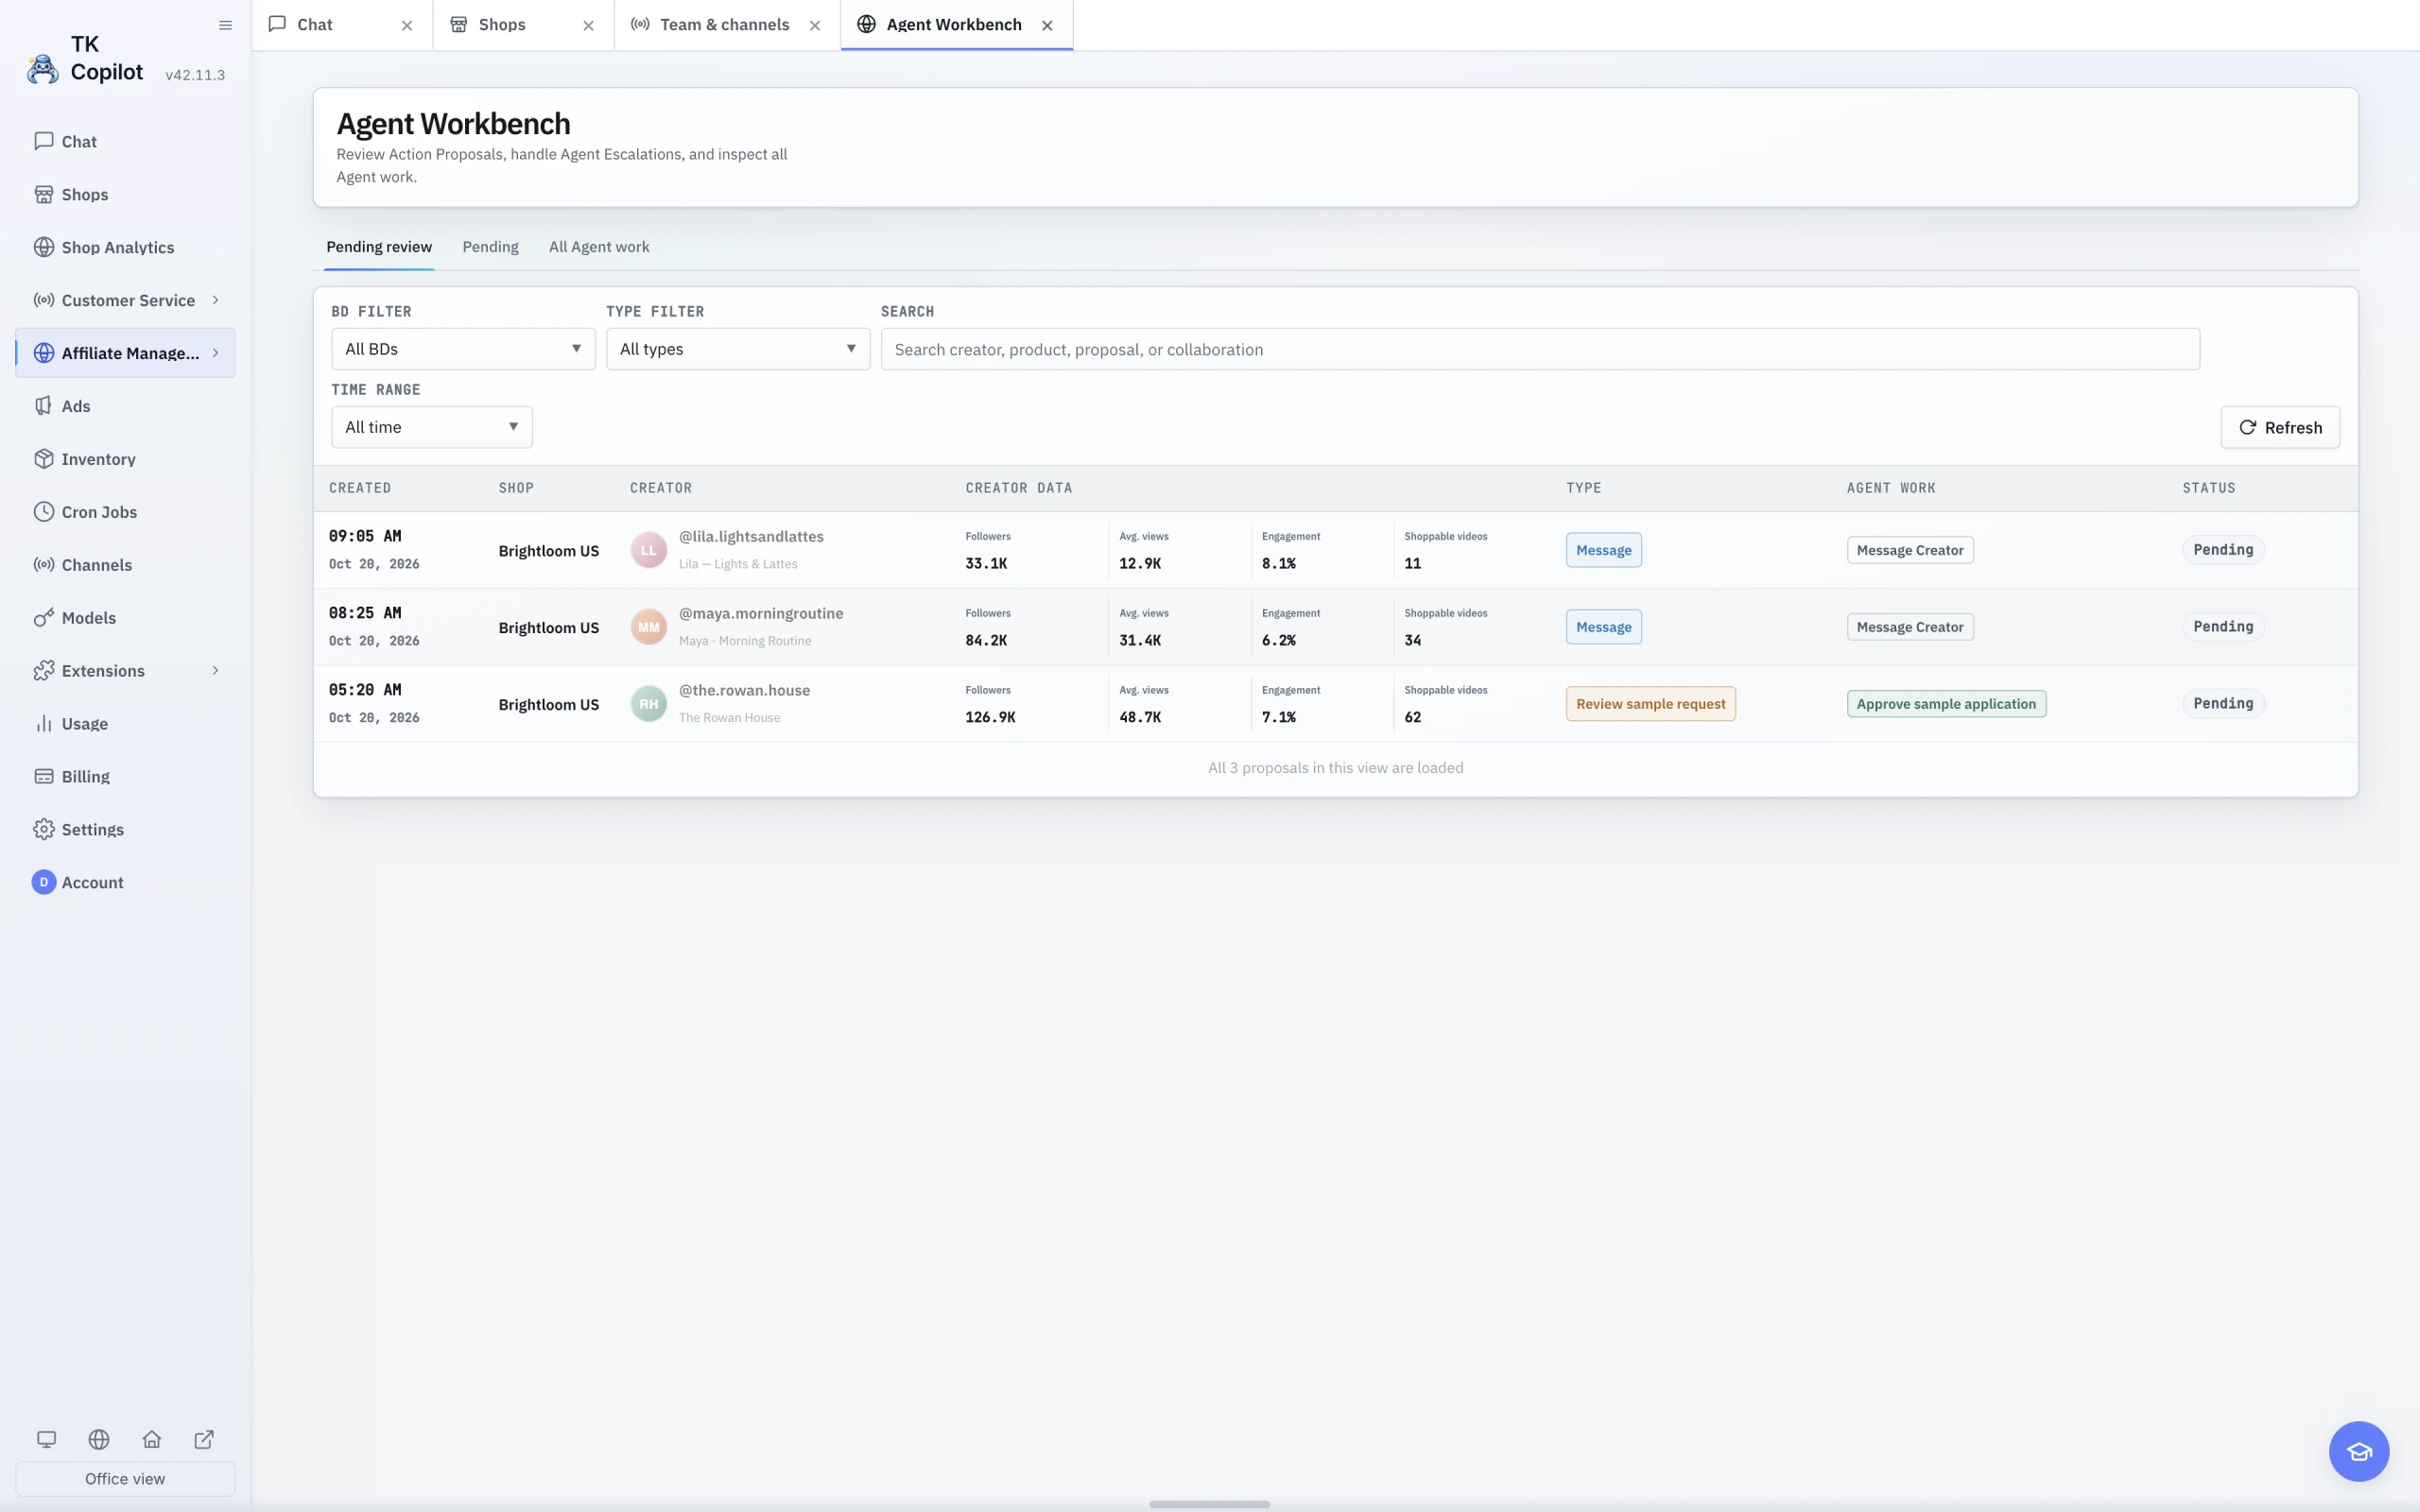The height and width of the screenshot is (1512, 2420).
Task: Open the @the.rowan.house creator link
Action: 744,690
